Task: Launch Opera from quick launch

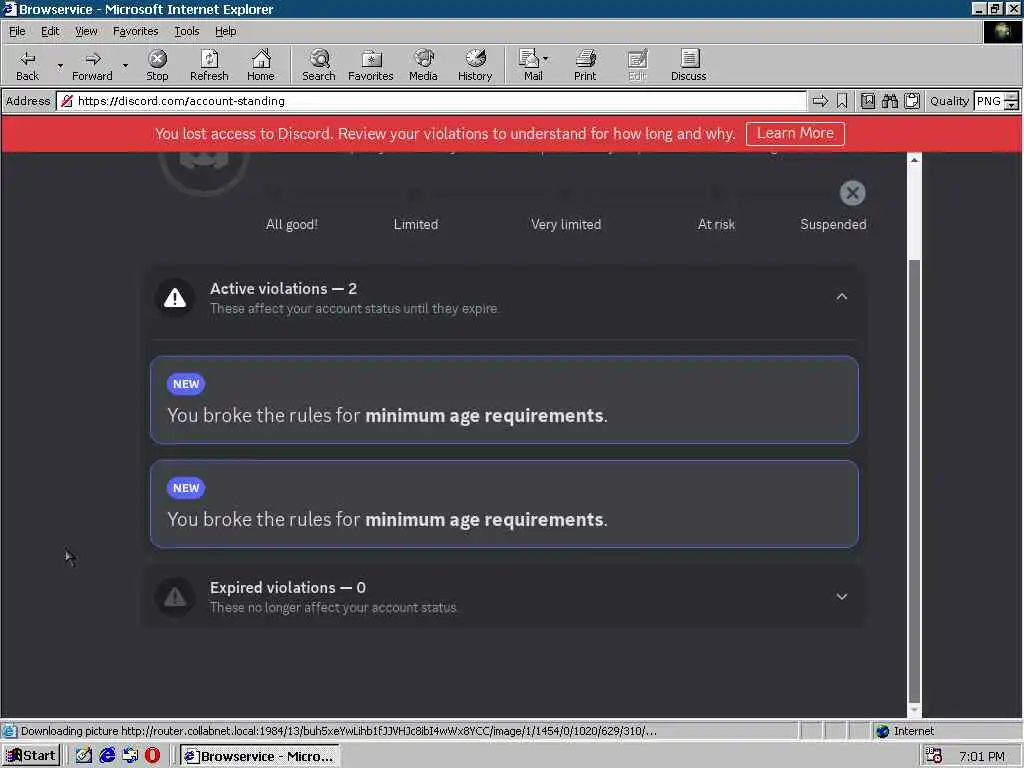Action: pyautogui.click(x=152, y=756)
